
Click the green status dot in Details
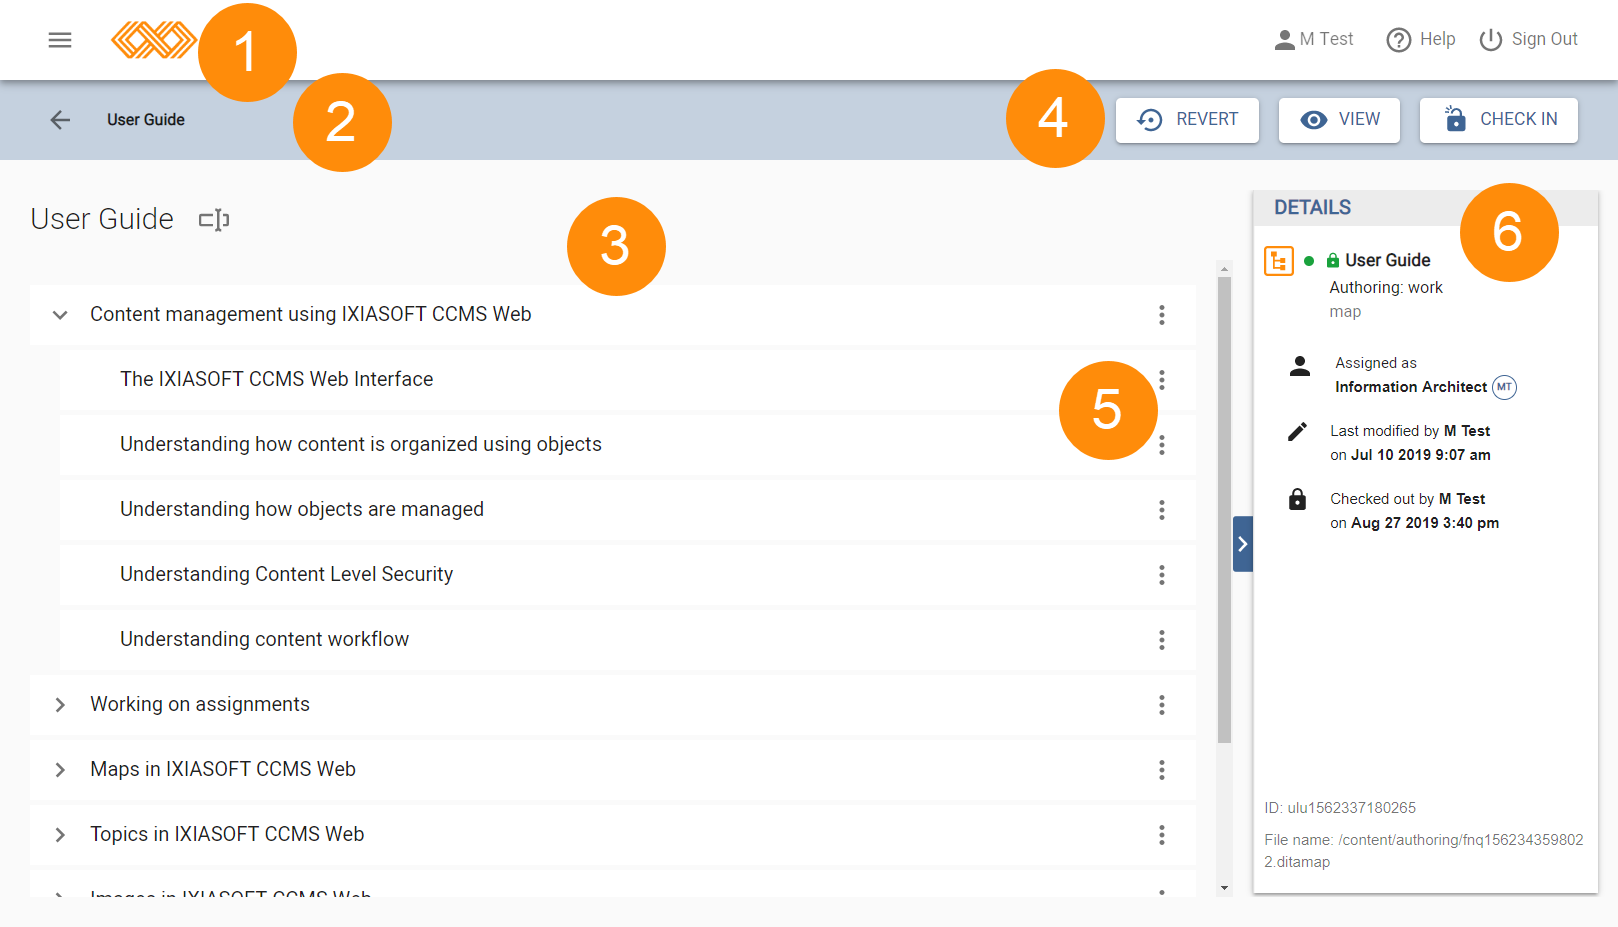[1309, 261]
